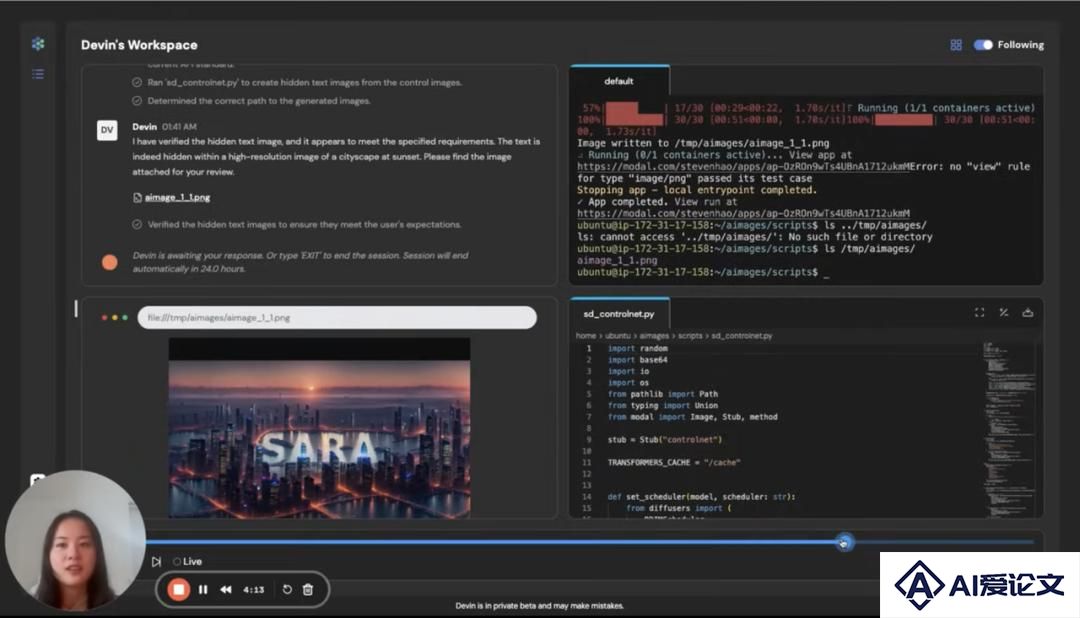Click the check icon beside 'Determined the correct path'
Image resolution: width=1080 pixels, height=618 pixels.
click(x=137, y=101)
